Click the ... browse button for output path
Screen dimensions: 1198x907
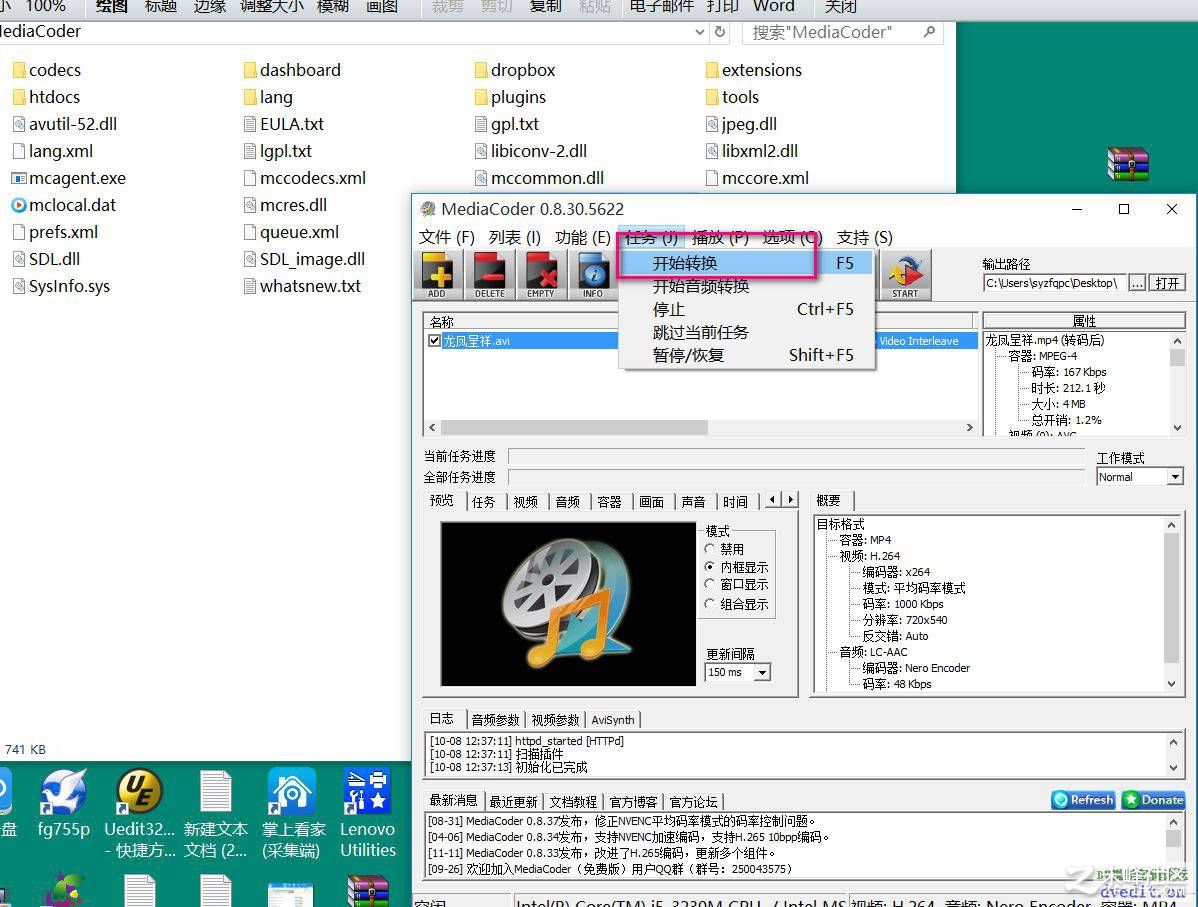pyautogui.click(x=1138, y=283)
